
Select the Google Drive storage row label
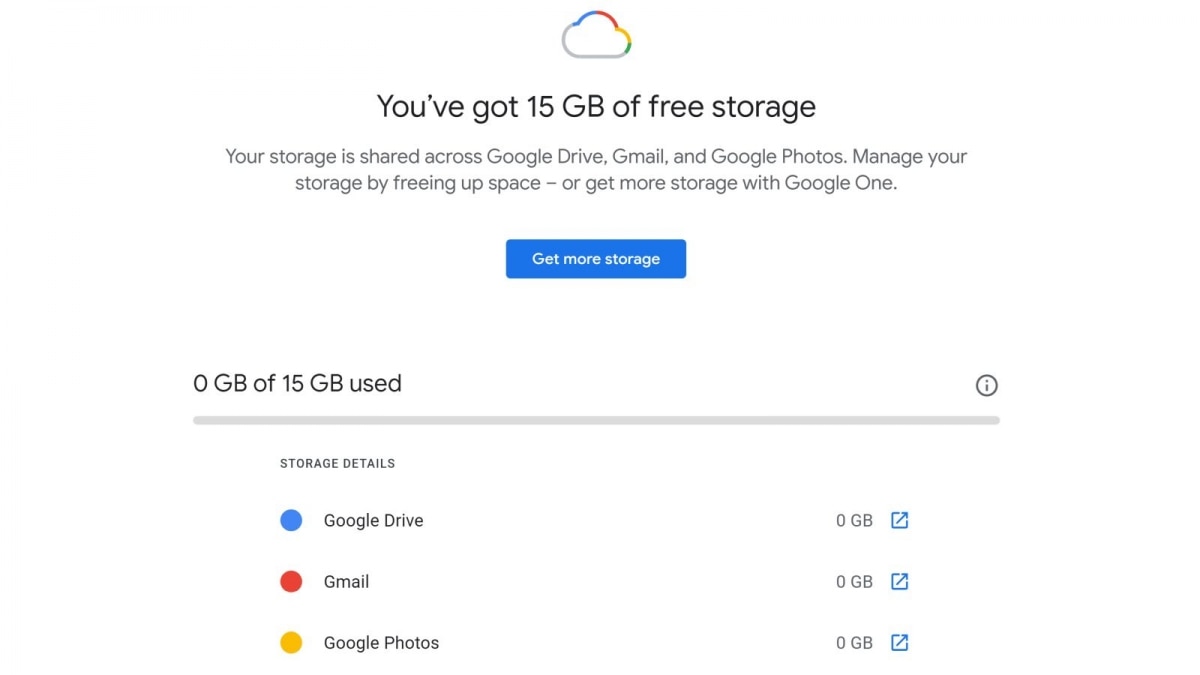(373, 520)
